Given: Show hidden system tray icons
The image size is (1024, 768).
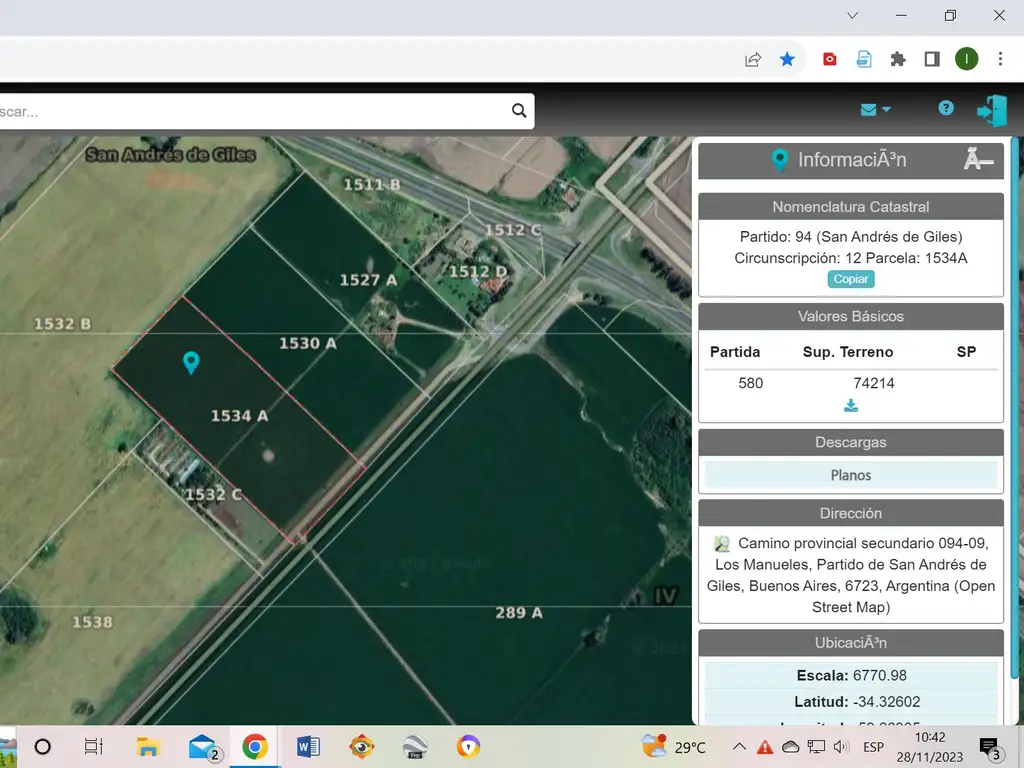Looking at the screenshot, I should point(739,747).
